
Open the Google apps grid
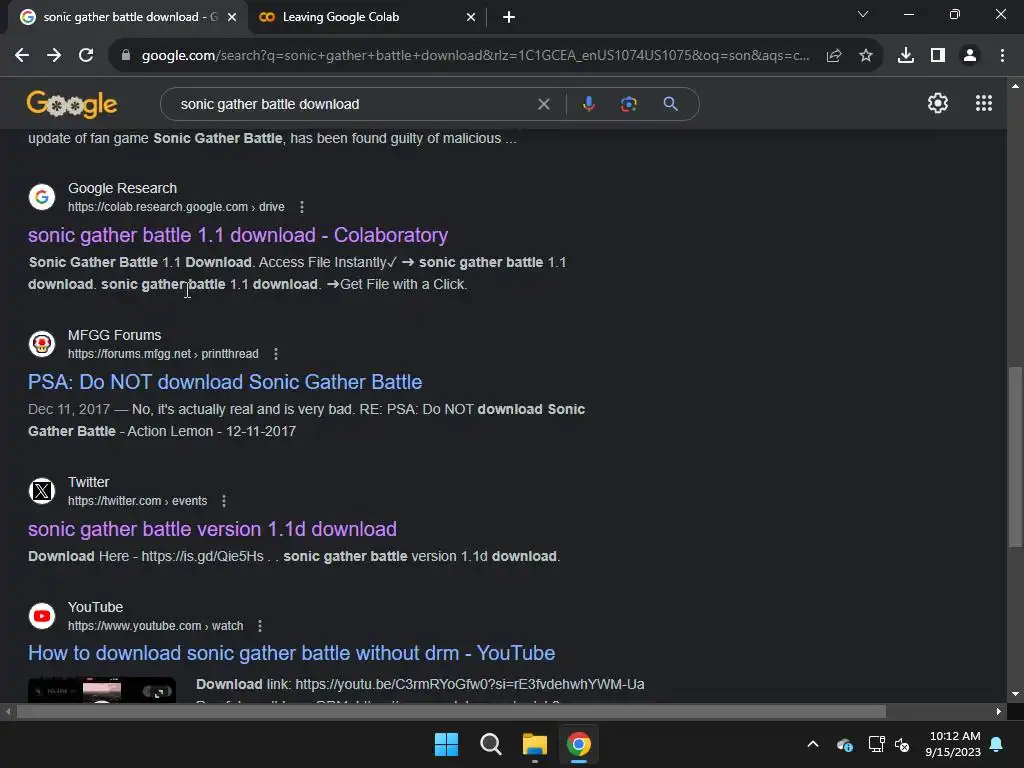tap(984, 103)
